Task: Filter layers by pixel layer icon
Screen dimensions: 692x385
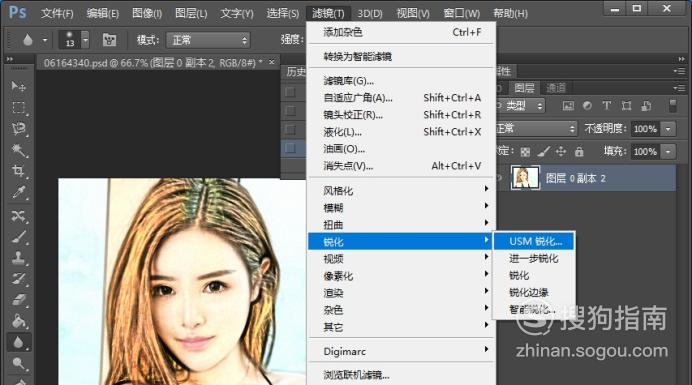Action: (x=568, y=106)
